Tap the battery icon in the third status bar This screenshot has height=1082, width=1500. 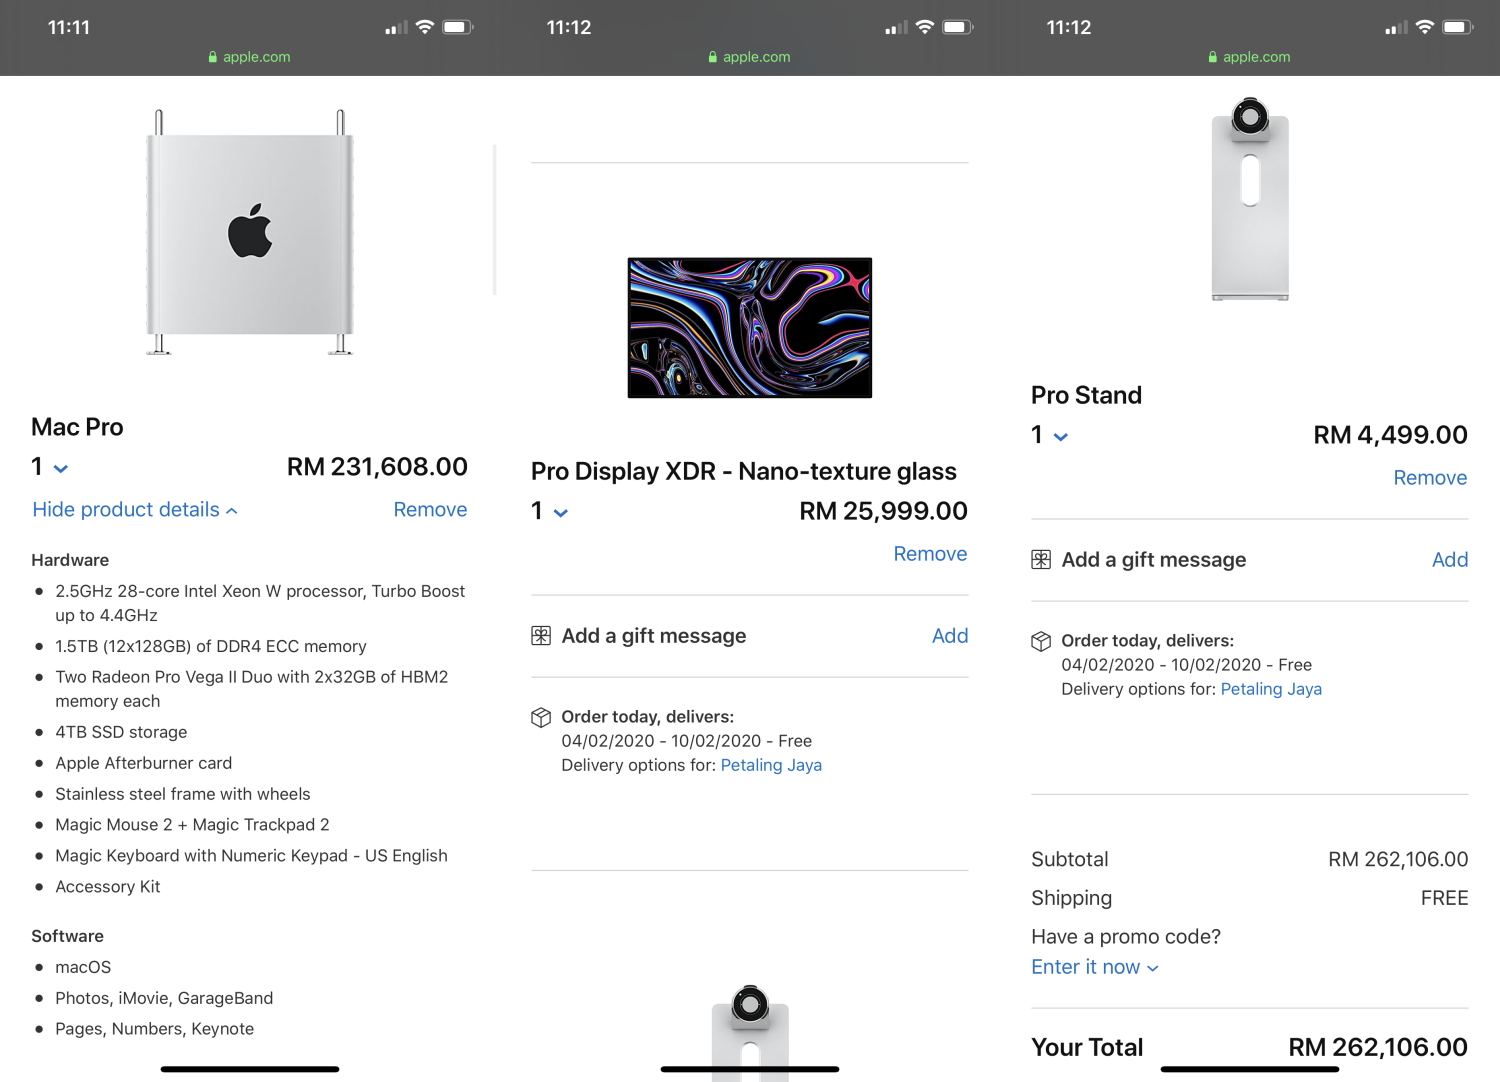[1457, 27]
